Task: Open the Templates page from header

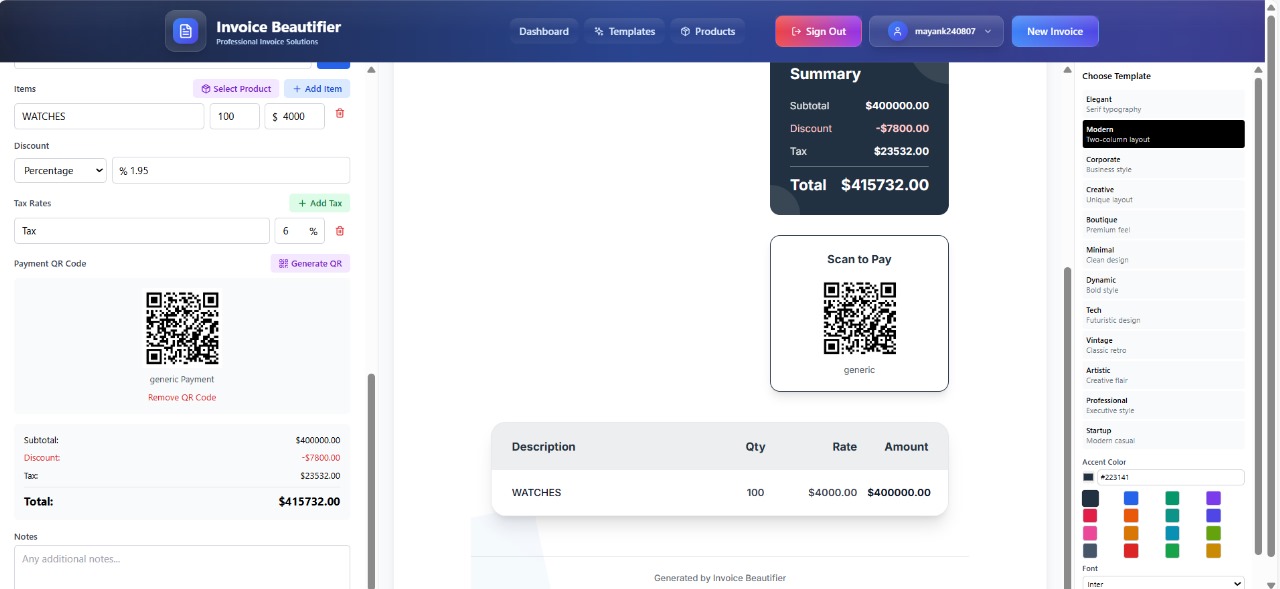Action: tap(625, 31)
